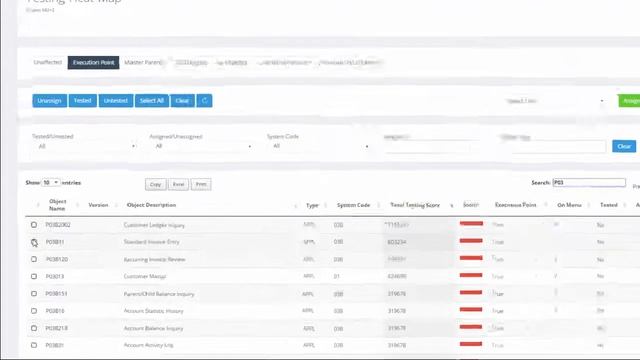The height and width of the screenshot is (360, 640).
Task: Expand the System Code filter dropdown
Action: pos(318,146)
